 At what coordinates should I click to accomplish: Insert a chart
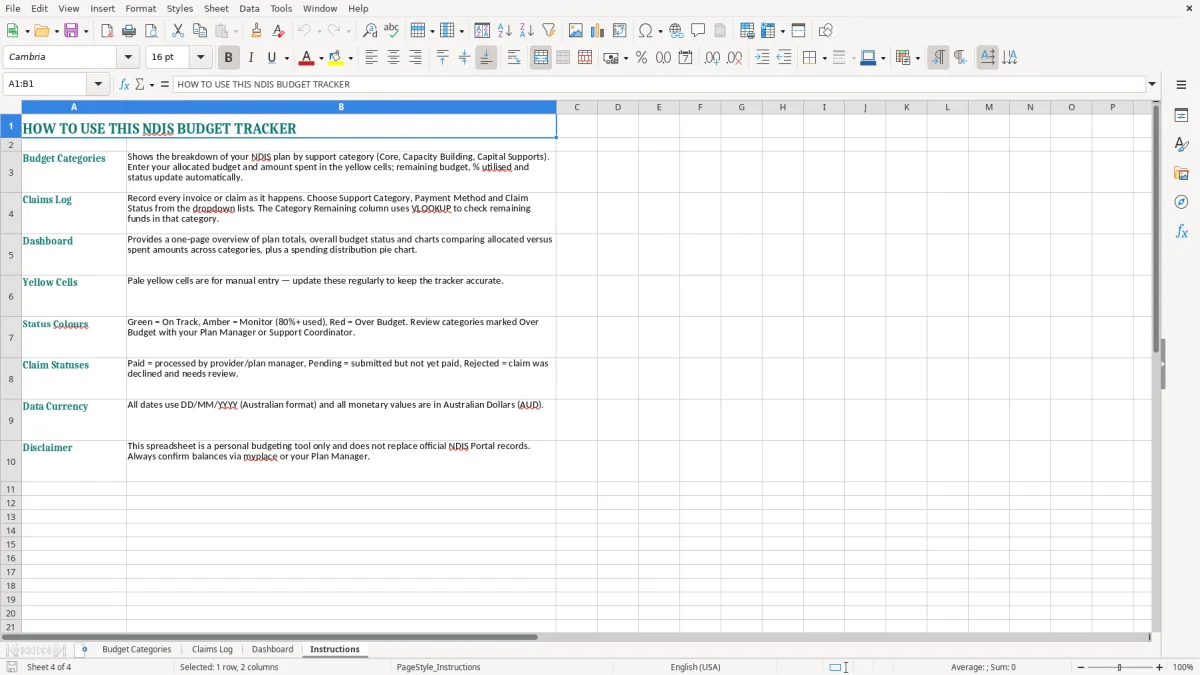pyautogui.click(x=598, y=31)
